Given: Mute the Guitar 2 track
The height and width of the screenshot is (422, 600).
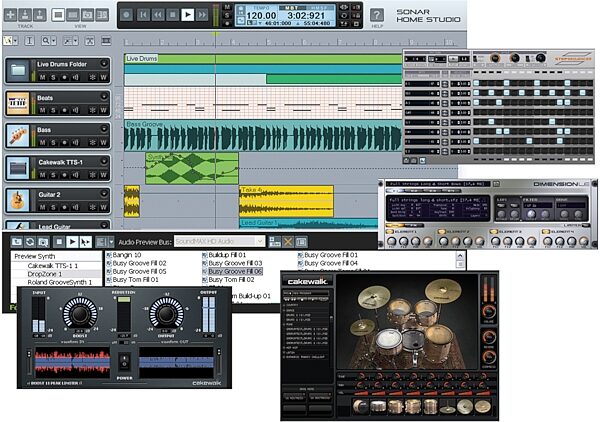Looking at the screenshot, I should click(42, 207).
